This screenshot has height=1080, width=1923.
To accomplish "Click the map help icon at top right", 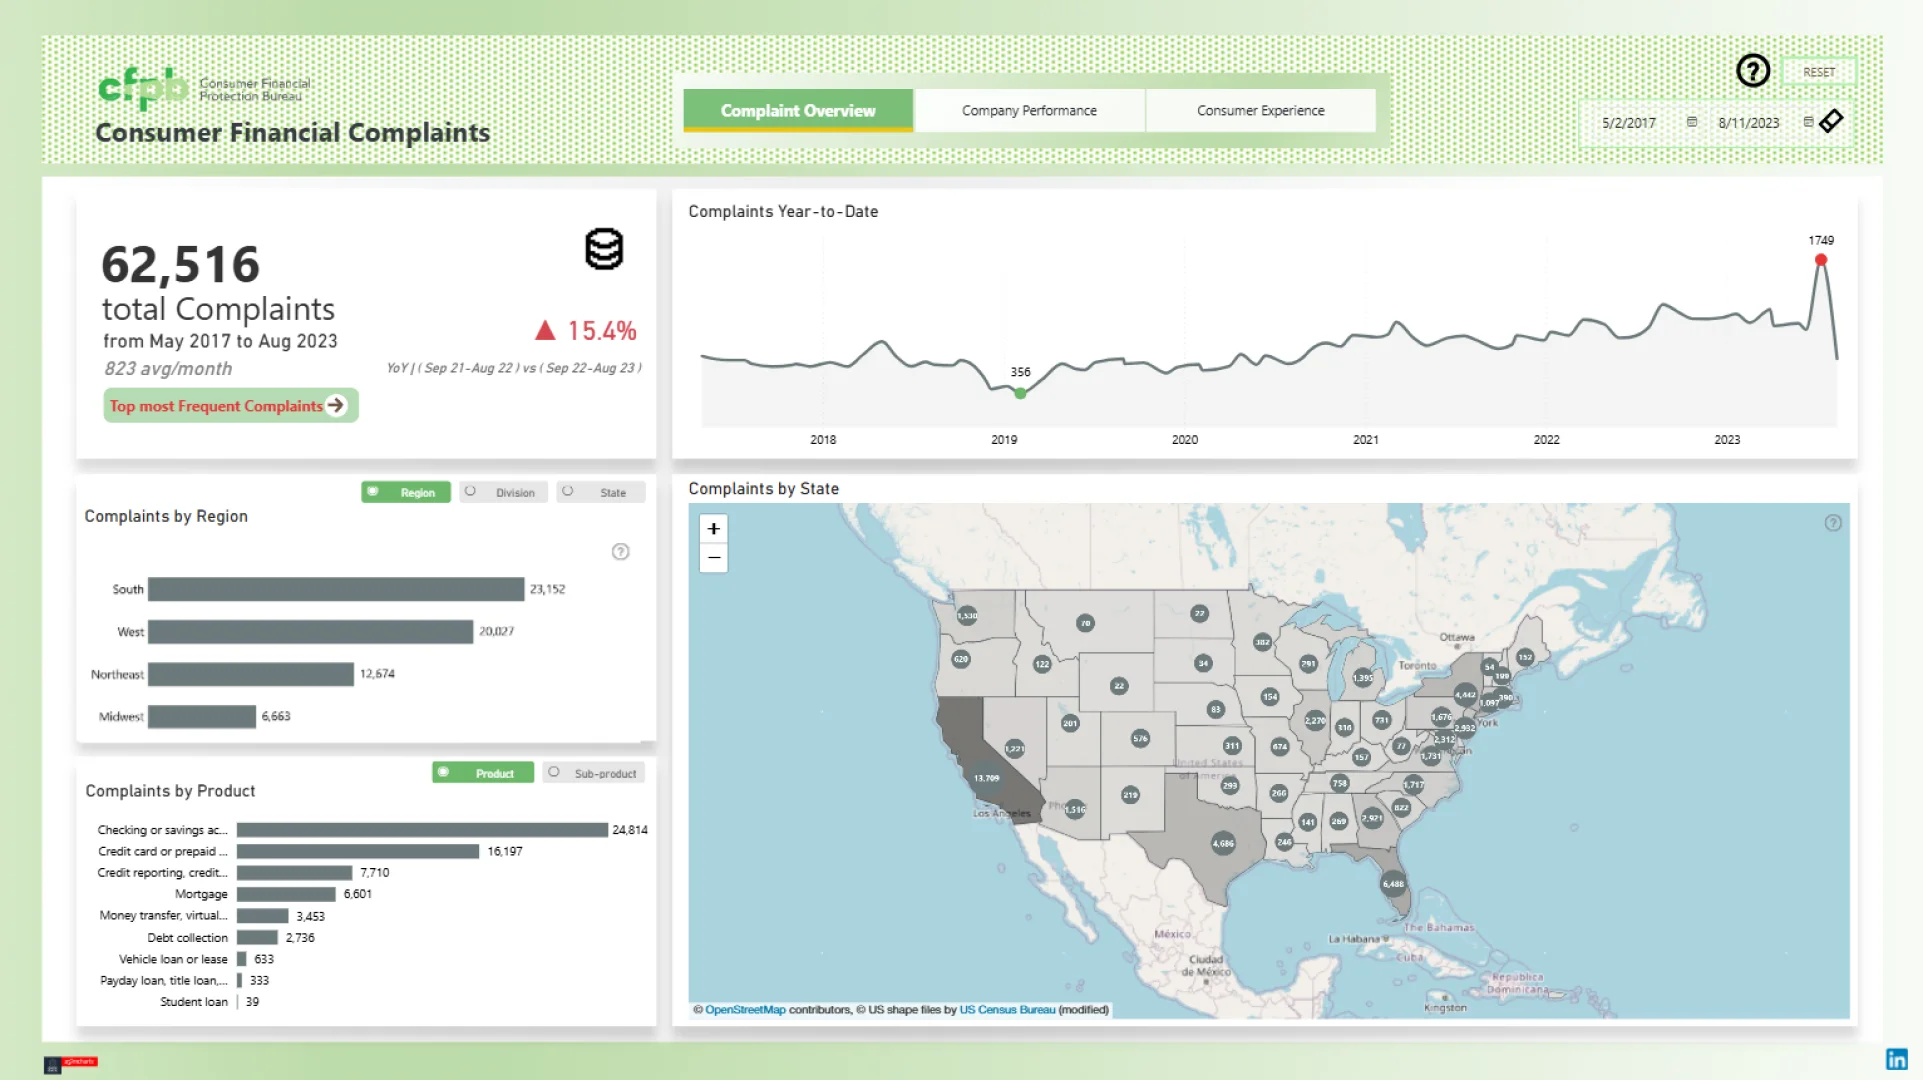I will pyautogui.click(x=1833, y=523).
